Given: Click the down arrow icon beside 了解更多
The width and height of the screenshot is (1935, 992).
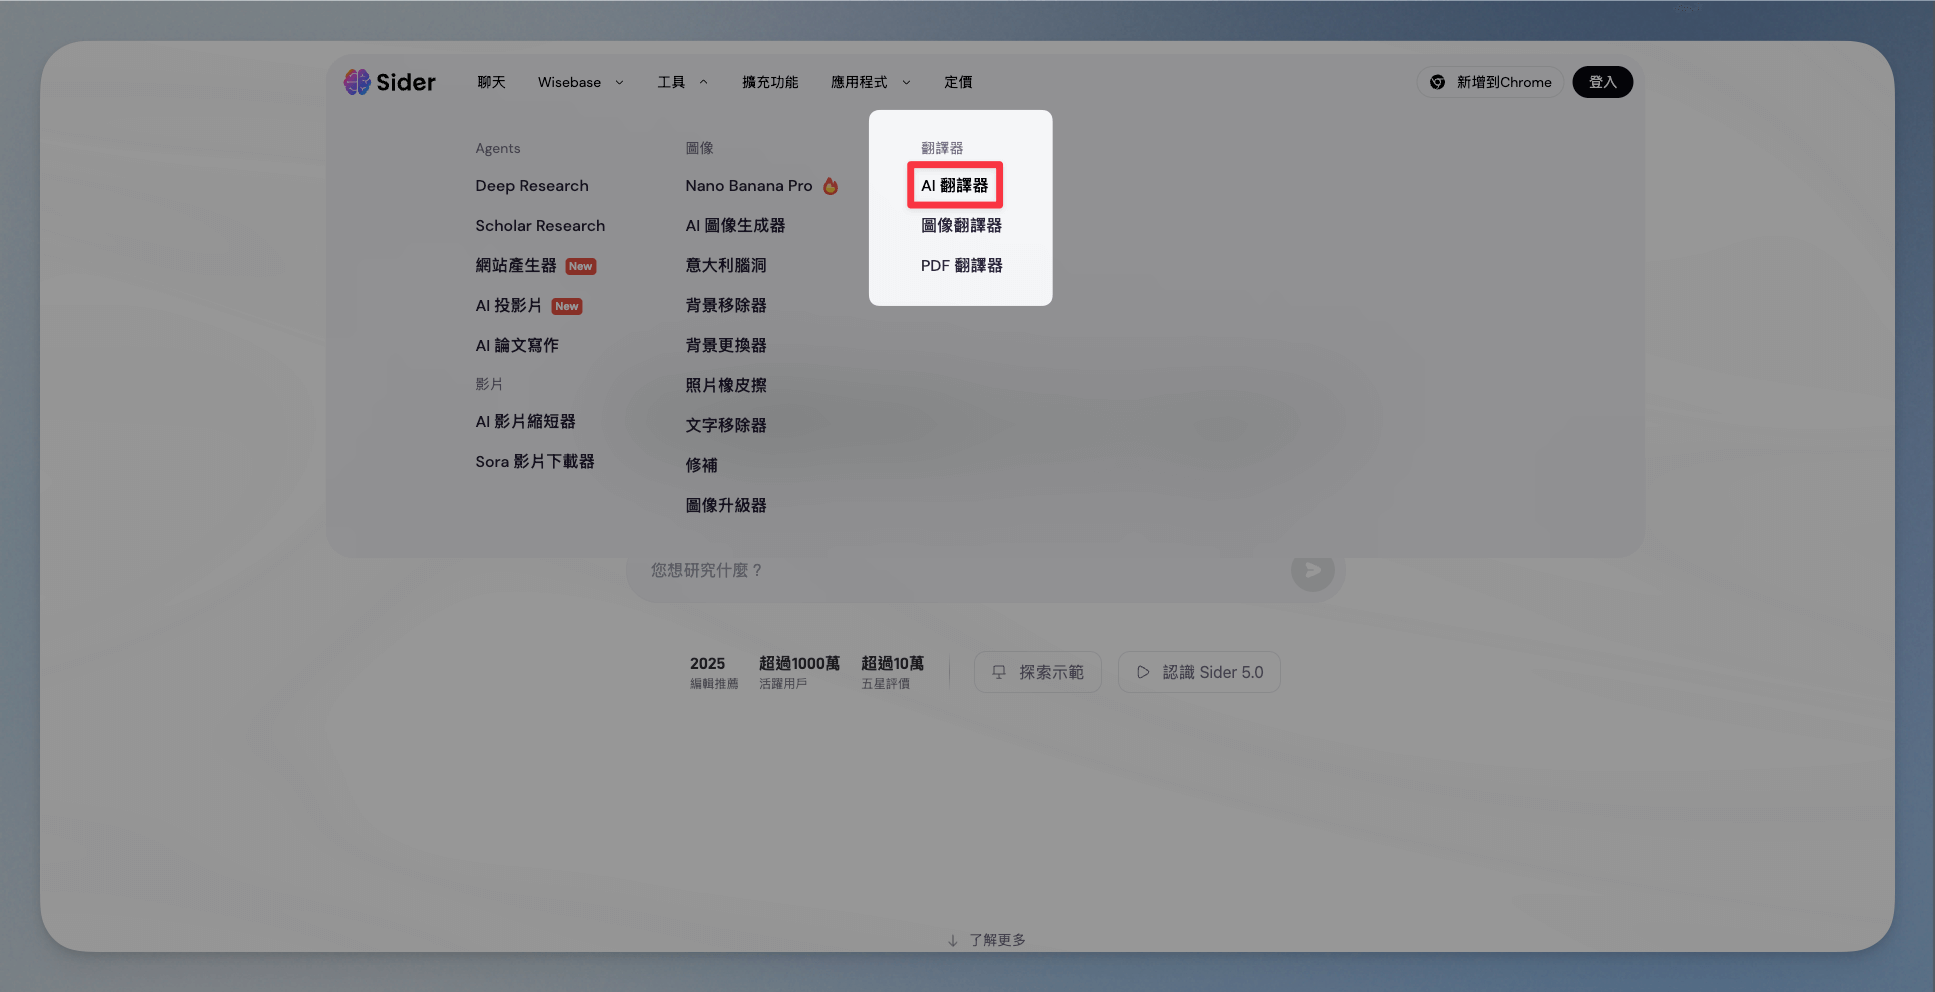Looking at the screenshot, I should [x=952, y=940].
